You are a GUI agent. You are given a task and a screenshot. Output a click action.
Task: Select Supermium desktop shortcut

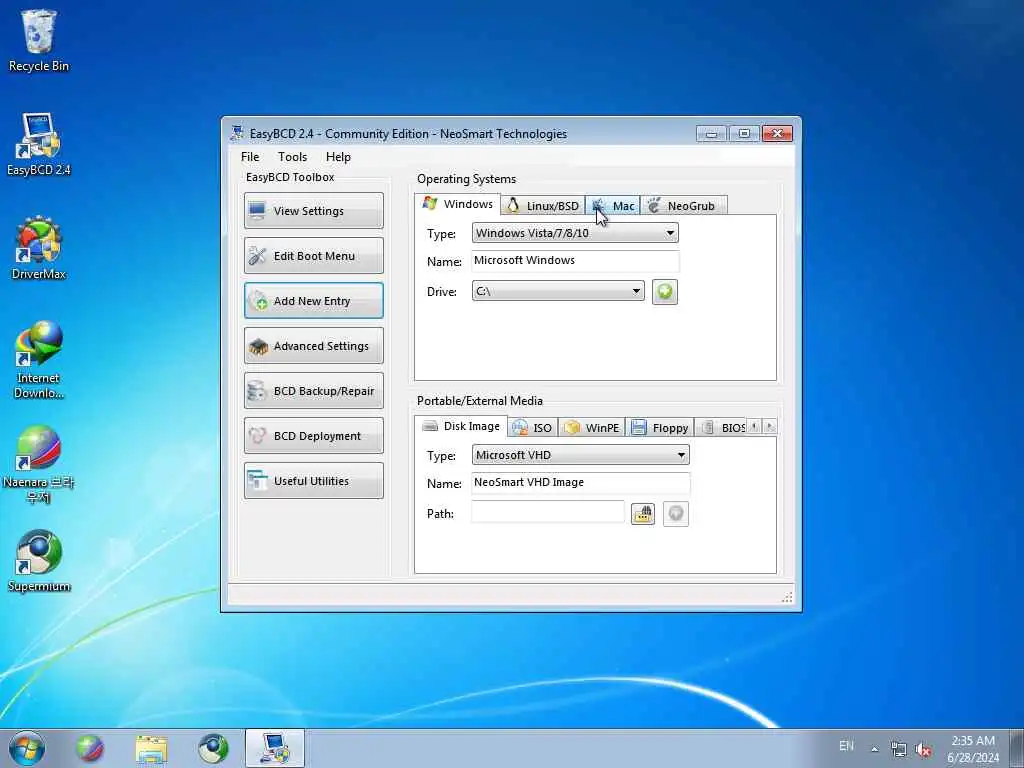[x=39, y=560]
